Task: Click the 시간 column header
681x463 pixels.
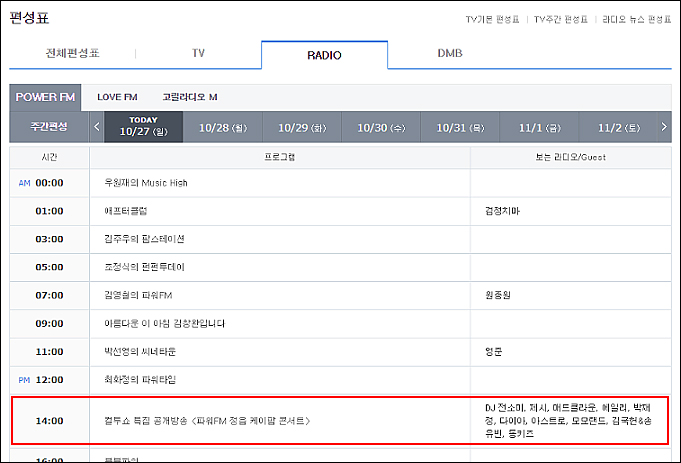Action: click(x=49, y=157)
